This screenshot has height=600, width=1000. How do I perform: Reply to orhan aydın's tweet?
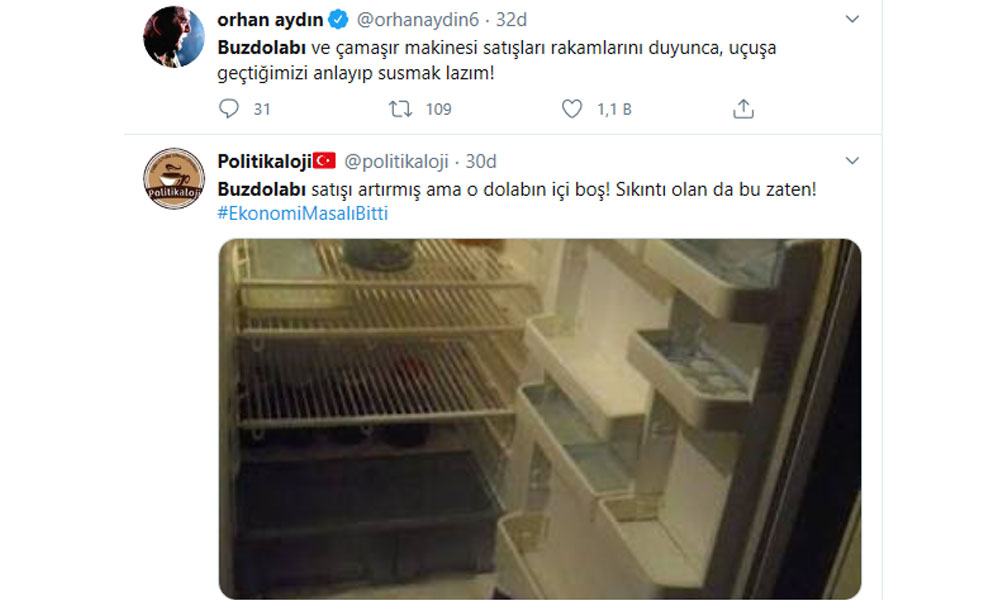click(x=228, y=109)
